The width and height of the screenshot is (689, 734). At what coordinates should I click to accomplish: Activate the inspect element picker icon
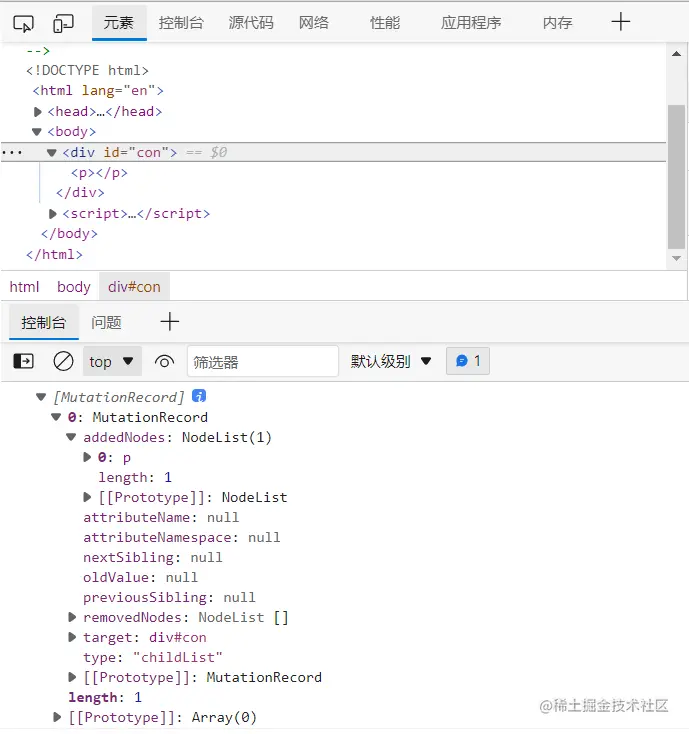pyautogui.click(x=23, y=23)
